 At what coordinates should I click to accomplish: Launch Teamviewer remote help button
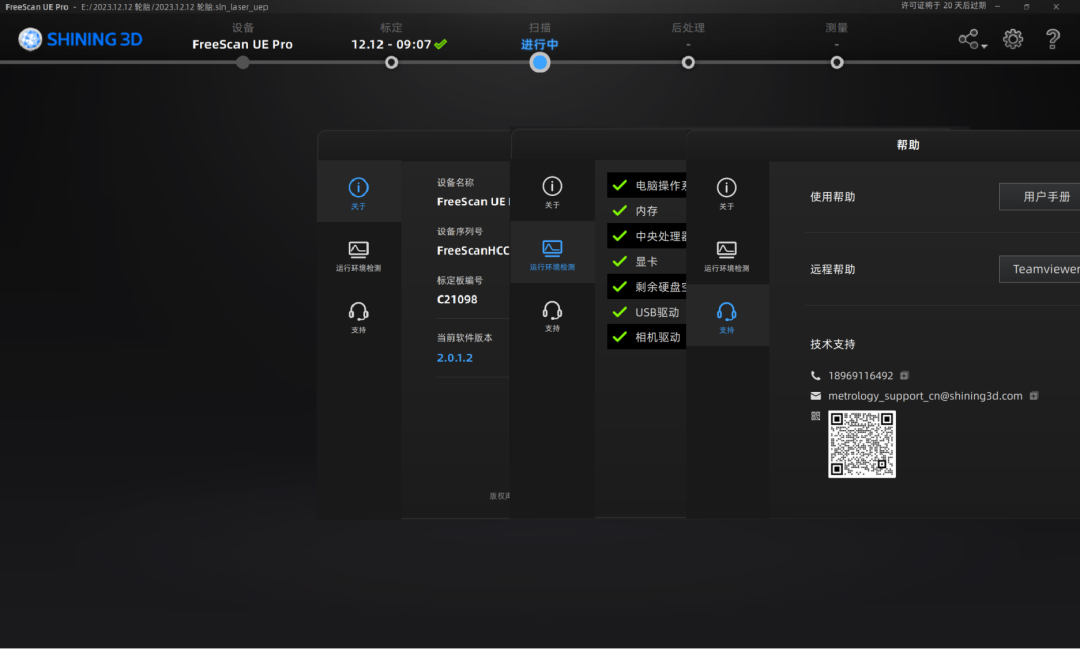click(1039, 269)
